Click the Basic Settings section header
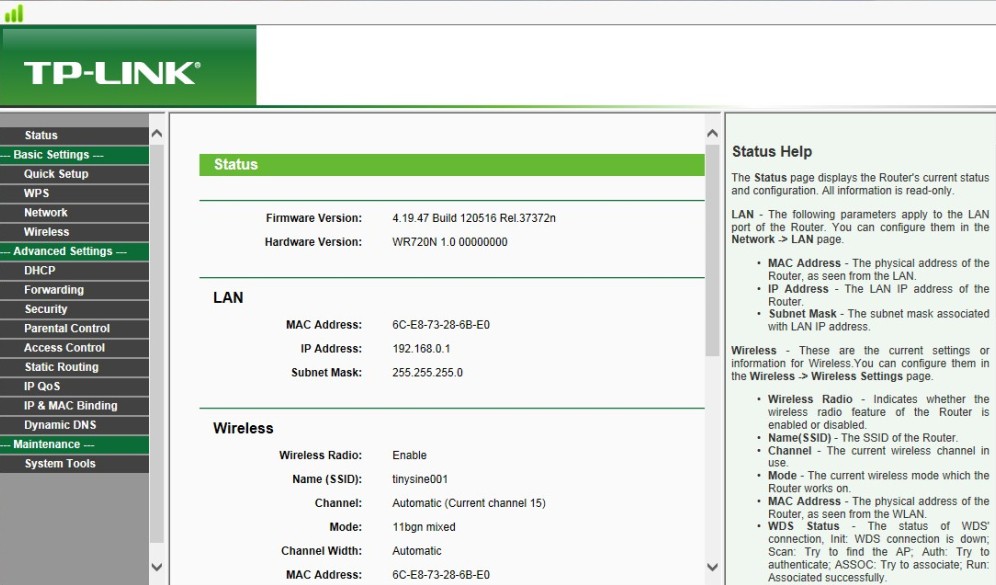Screen dimensions: 996x585 click(74, 155)
